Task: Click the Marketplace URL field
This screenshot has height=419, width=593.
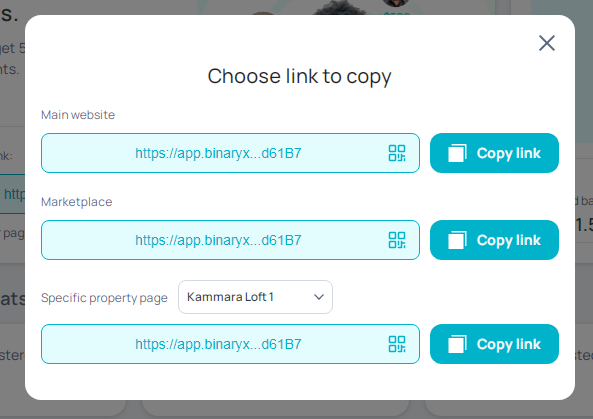Action: pyautogui.click(x=230, y=240)
